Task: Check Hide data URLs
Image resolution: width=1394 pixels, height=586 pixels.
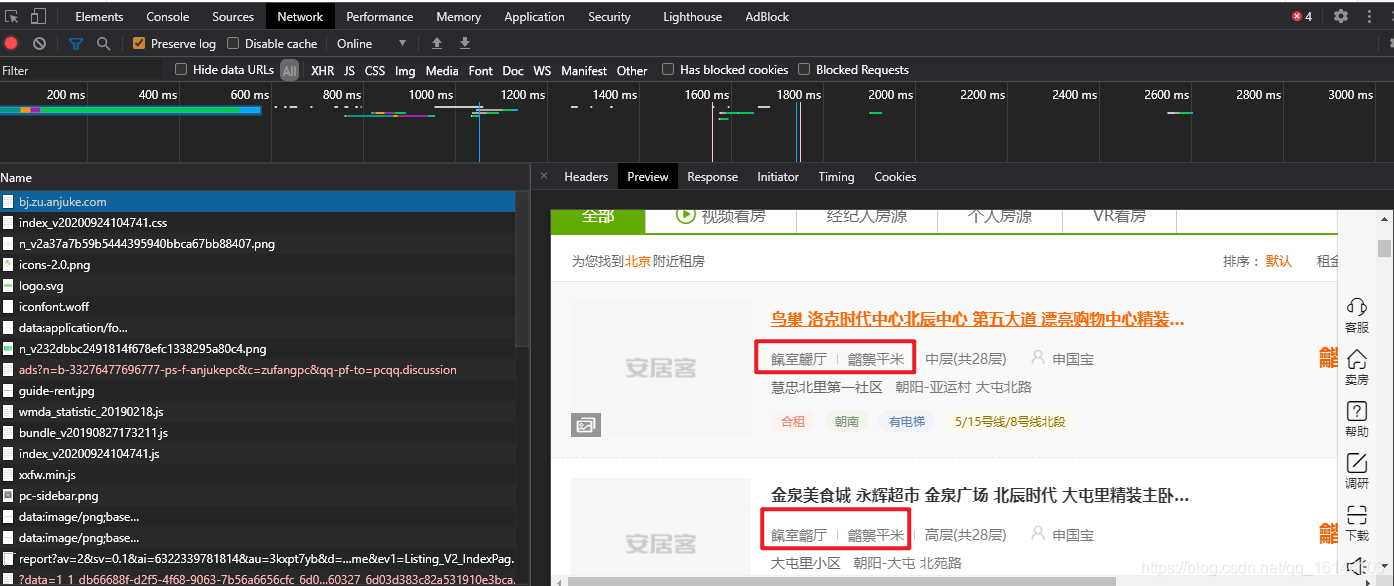Action: (x=181, y=70)
